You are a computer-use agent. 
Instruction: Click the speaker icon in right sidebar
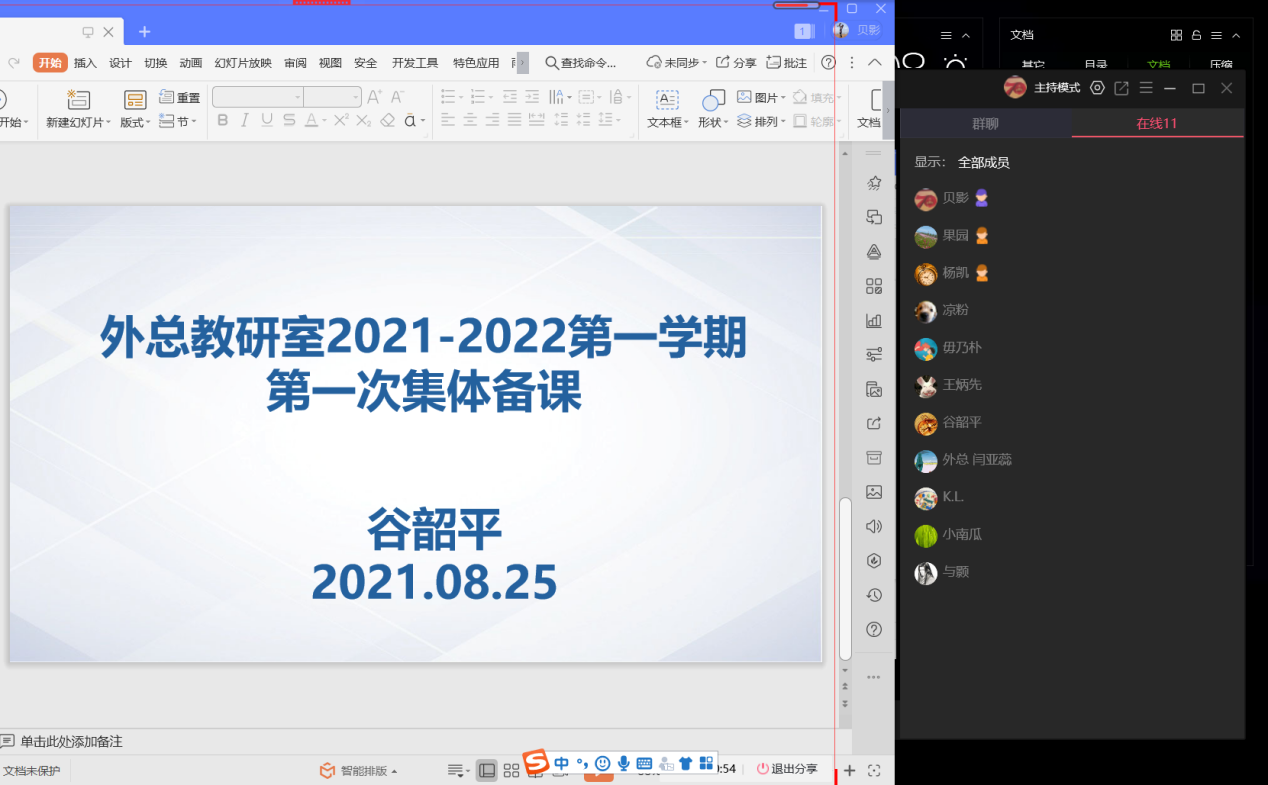coord(874,527)
